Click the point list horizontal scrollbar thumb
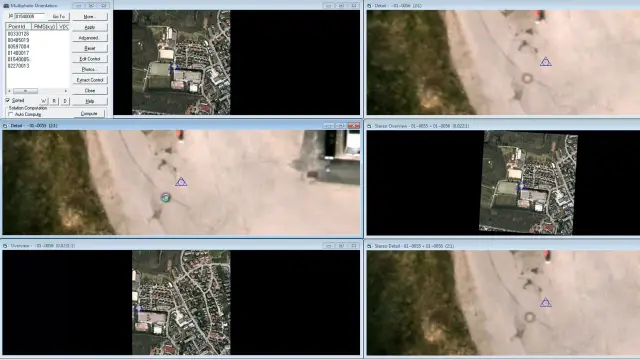Viewport: 640px width, 360px height. point(25,91)
